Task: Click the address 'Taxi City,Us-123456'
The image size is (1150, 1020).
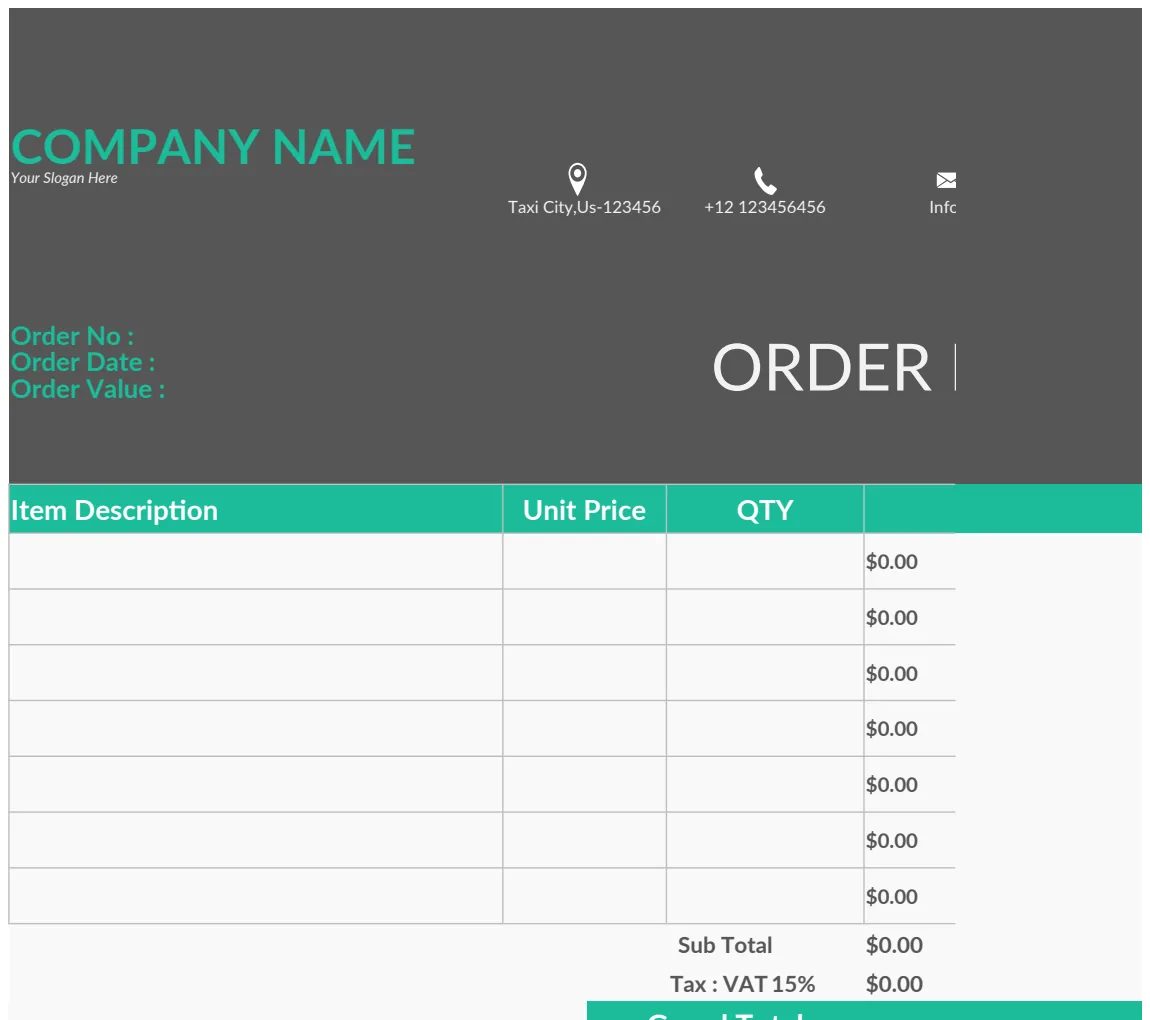Action: click(x=585, y=208)
